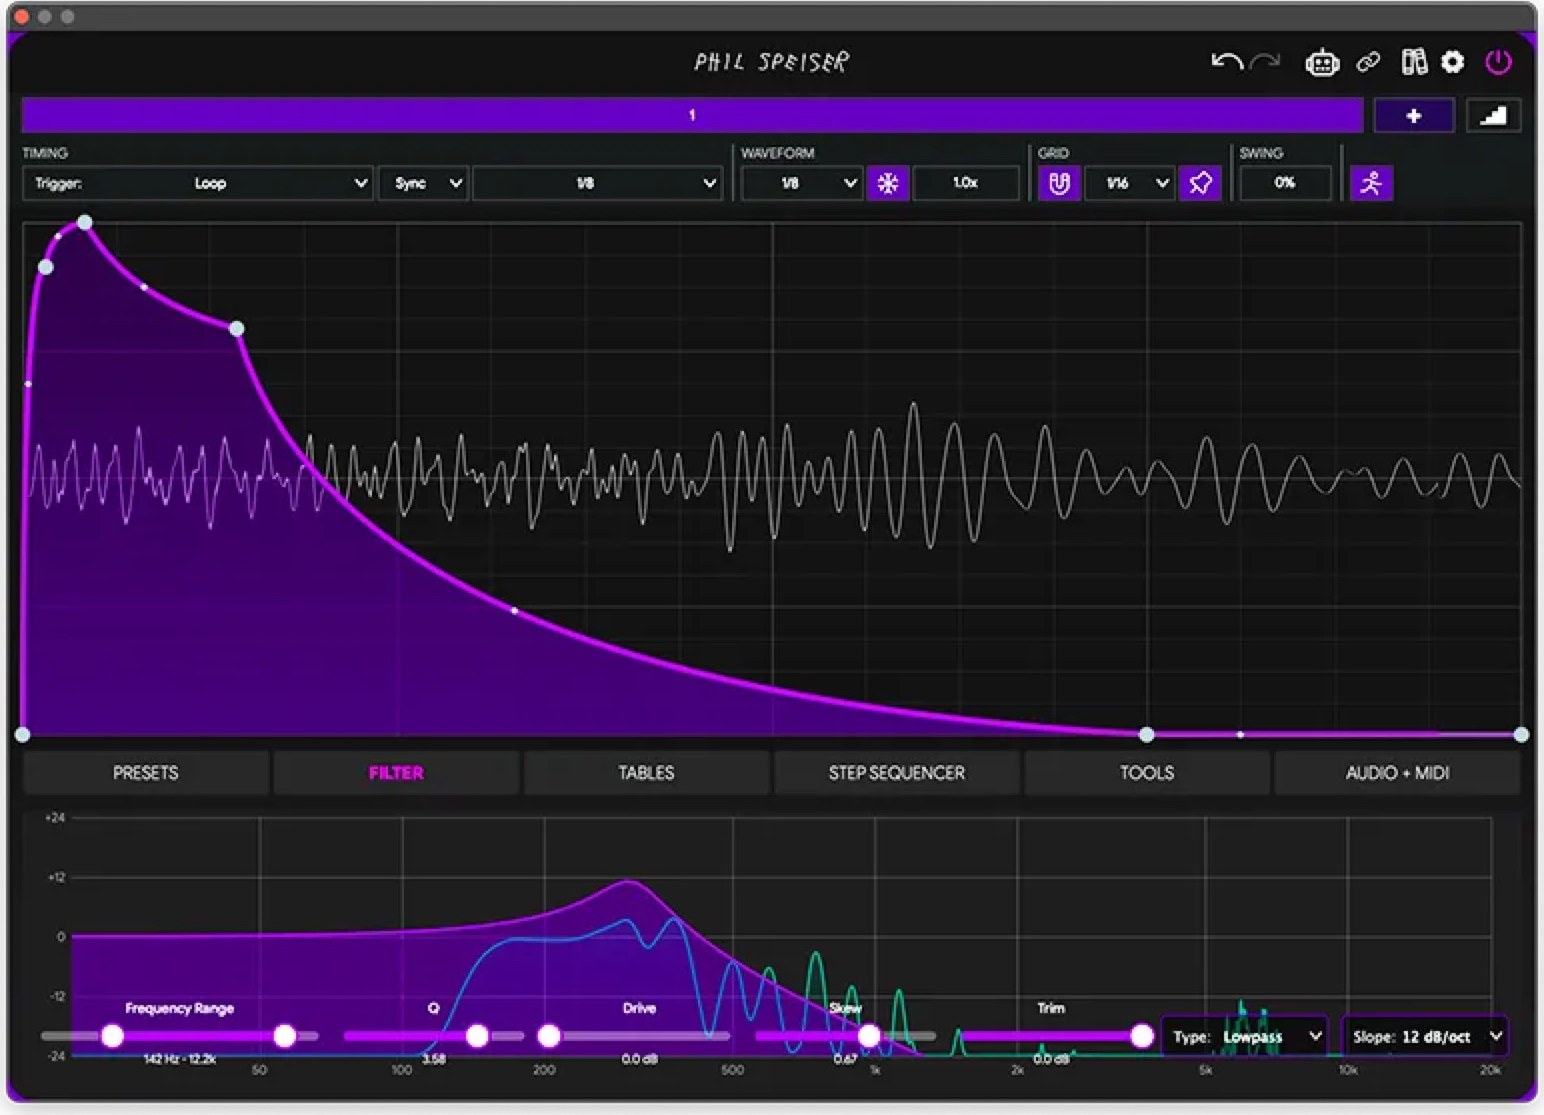Open the Slope 12 dB/oct dropdown
Image resolution: width=1544 pixels, height=1115 pixels.
point(1425,1037)
